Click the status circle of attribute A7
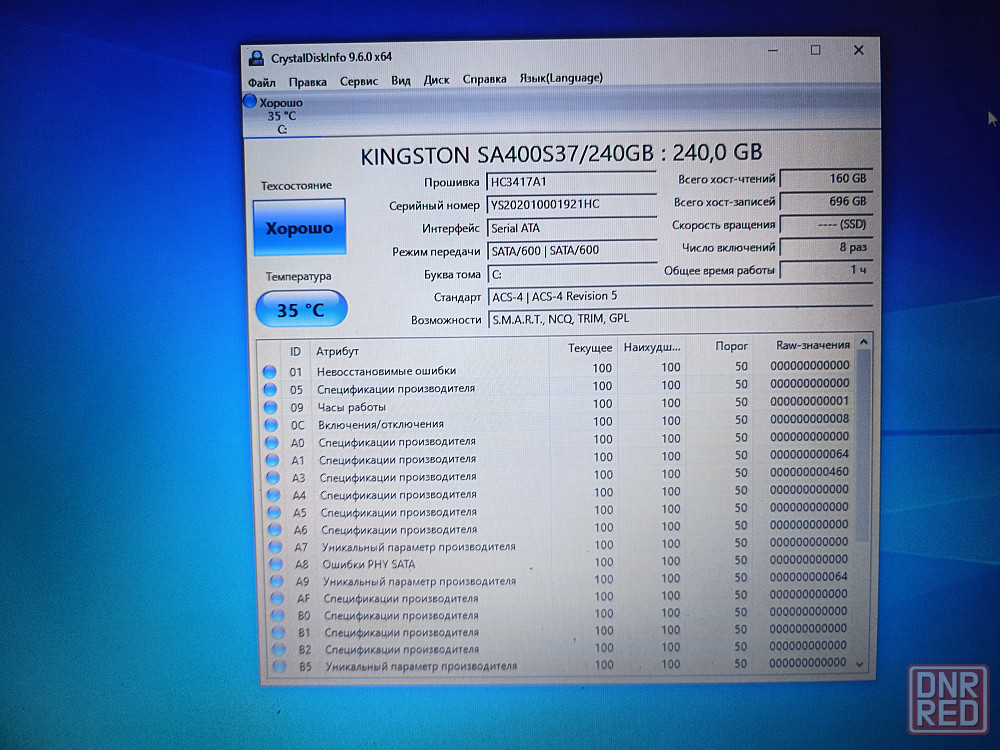The width and height of the screenshot is (1000, 750). click(x=276, y=547)
